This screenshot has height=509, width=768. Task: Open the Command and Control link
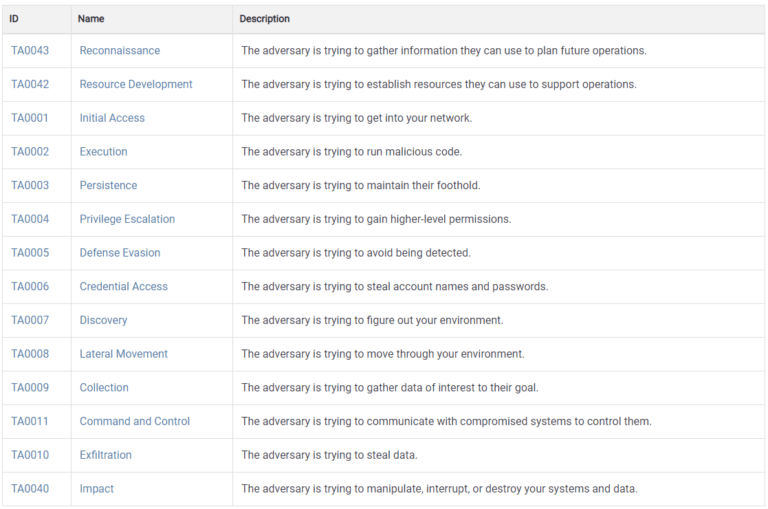(x=134, y=422)
